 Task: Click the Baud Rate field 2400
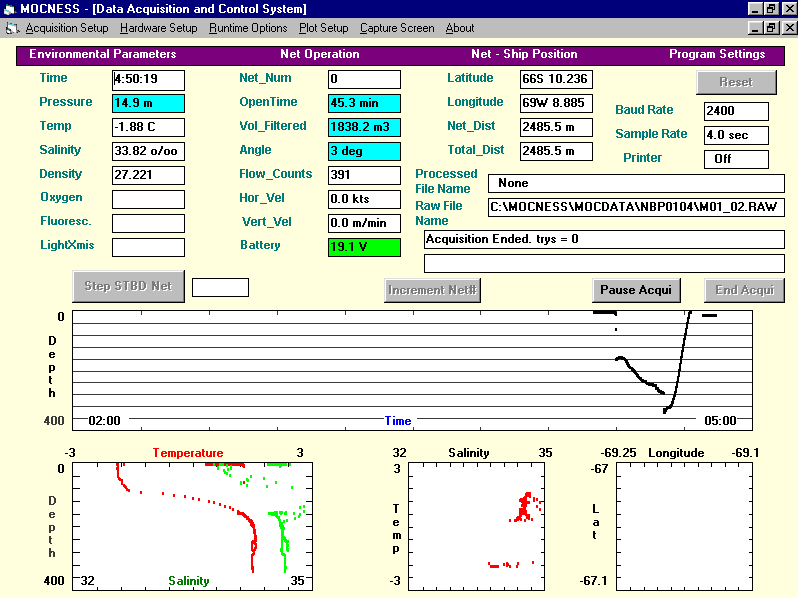pyautogui.click(x=736, y=111)
